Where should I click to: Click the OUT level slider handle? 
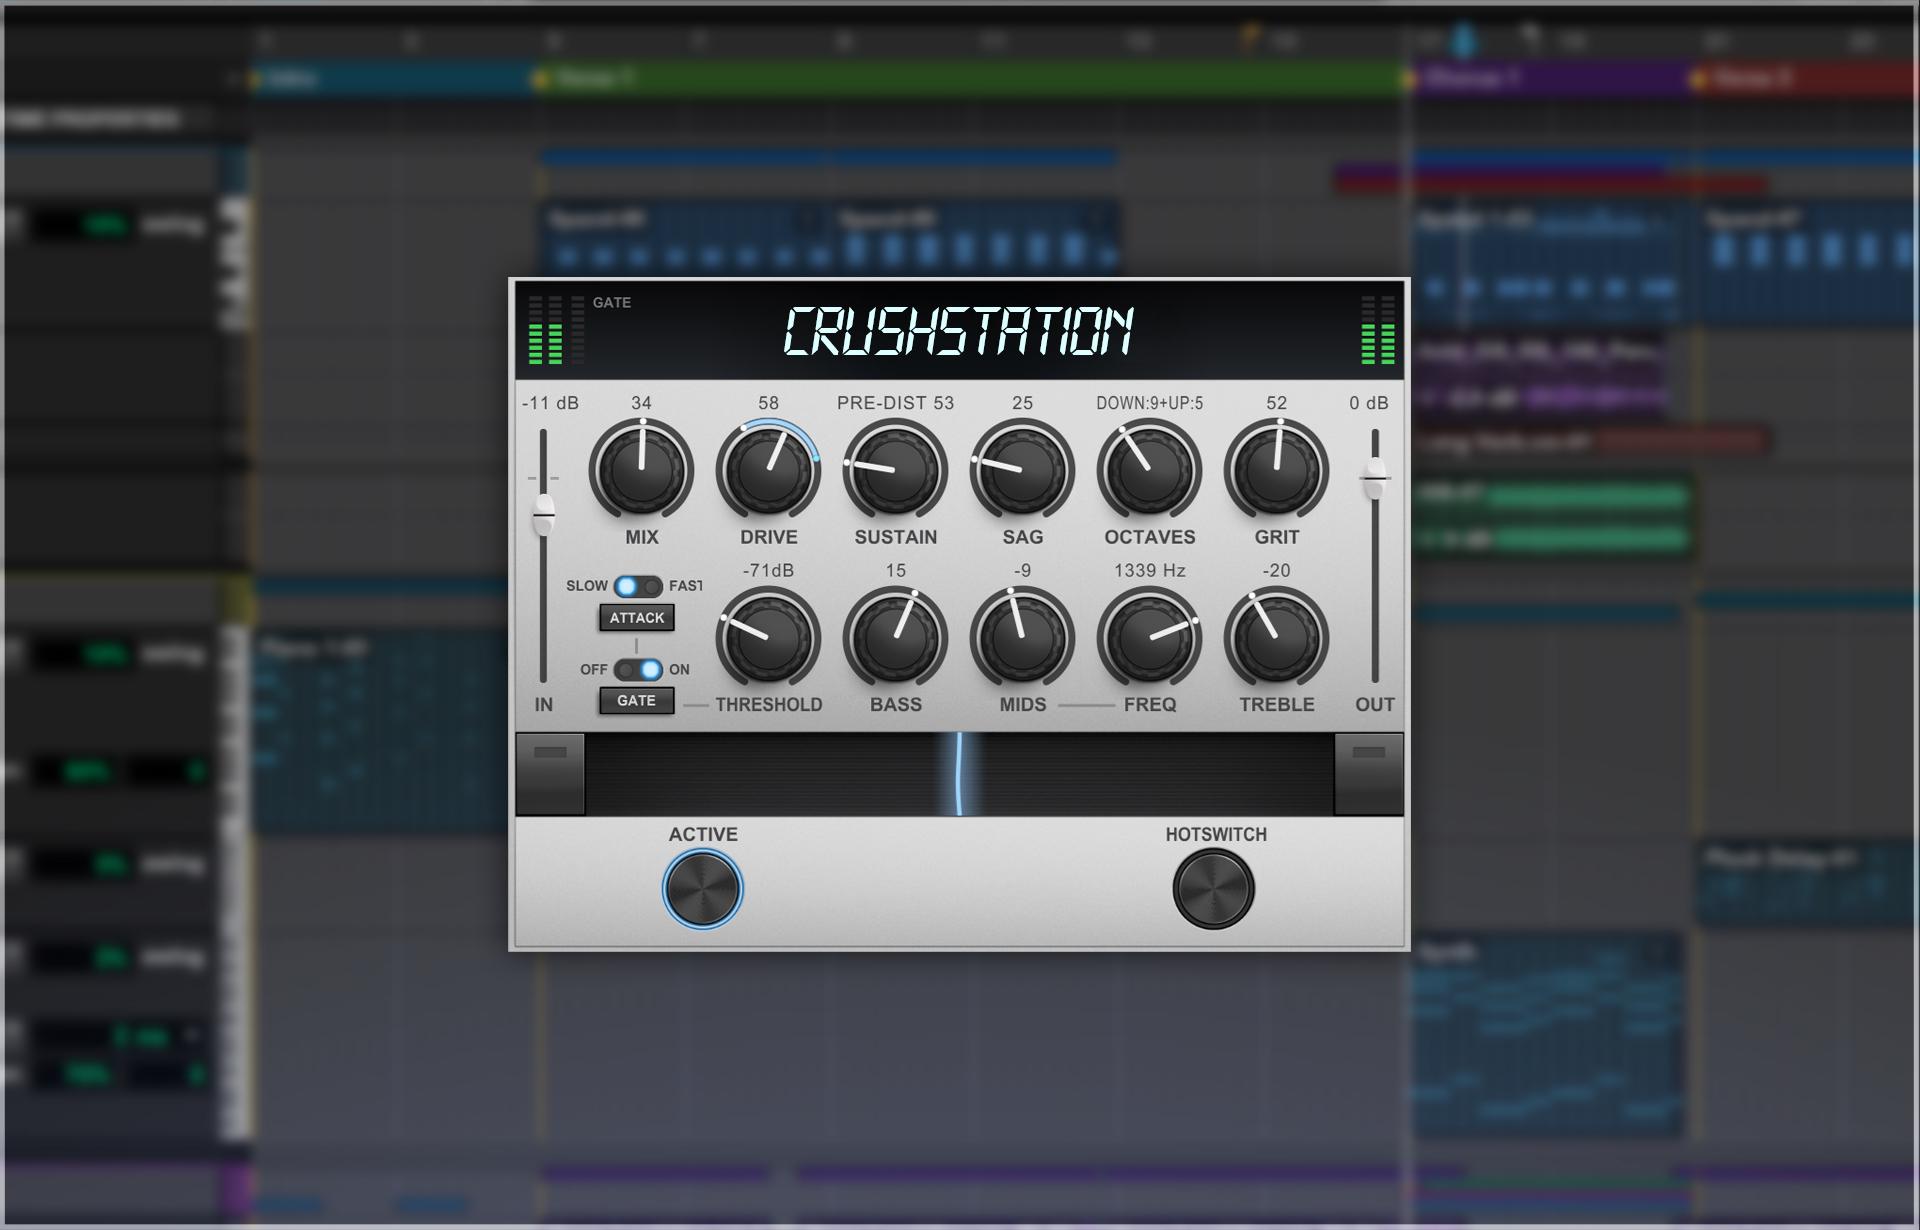pos(1375,477)
